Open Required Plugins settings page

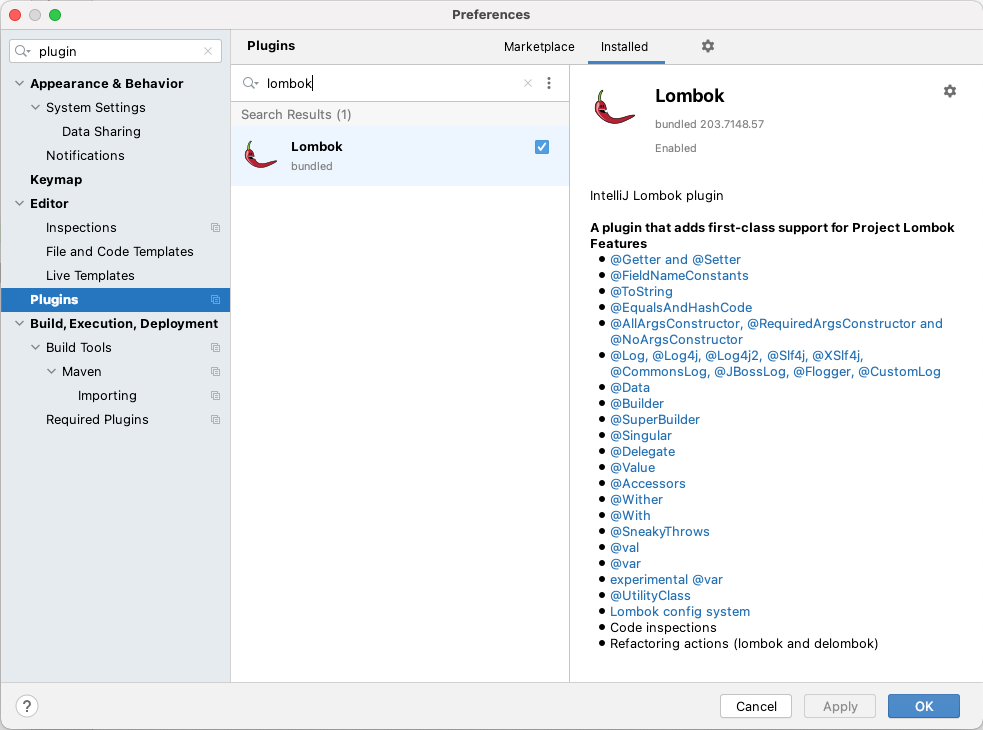tap(97, 420)
